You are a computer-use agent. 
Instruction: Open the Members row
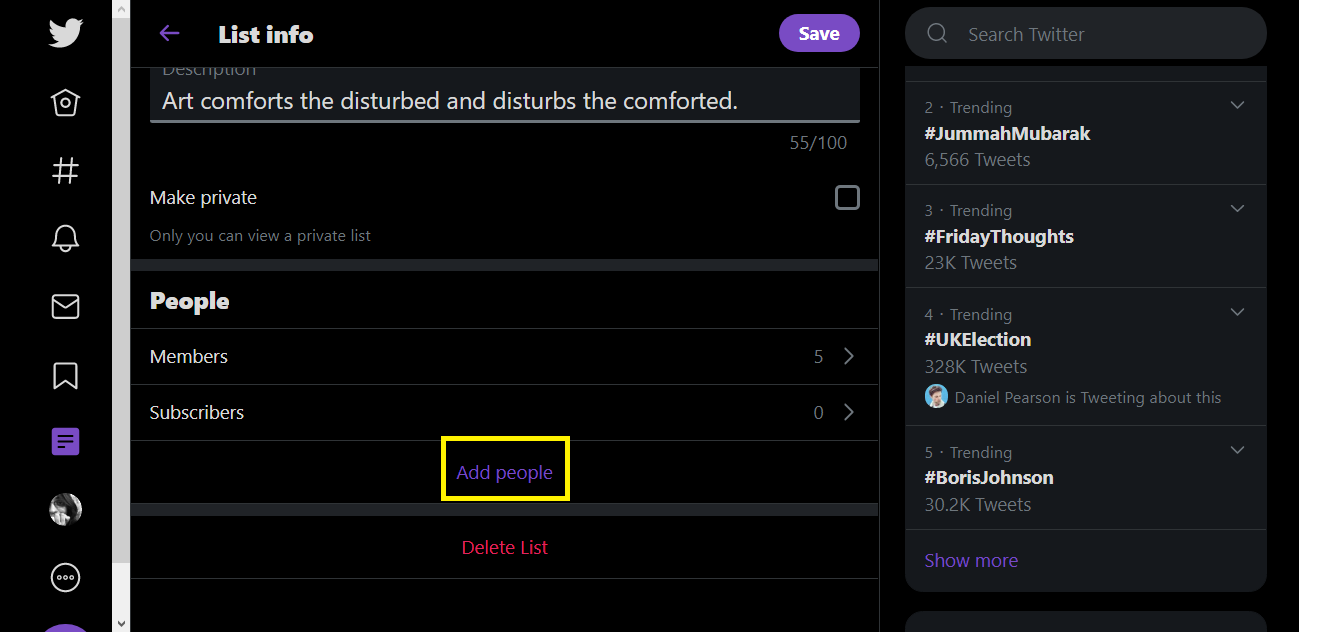click(x=504, y=356)
